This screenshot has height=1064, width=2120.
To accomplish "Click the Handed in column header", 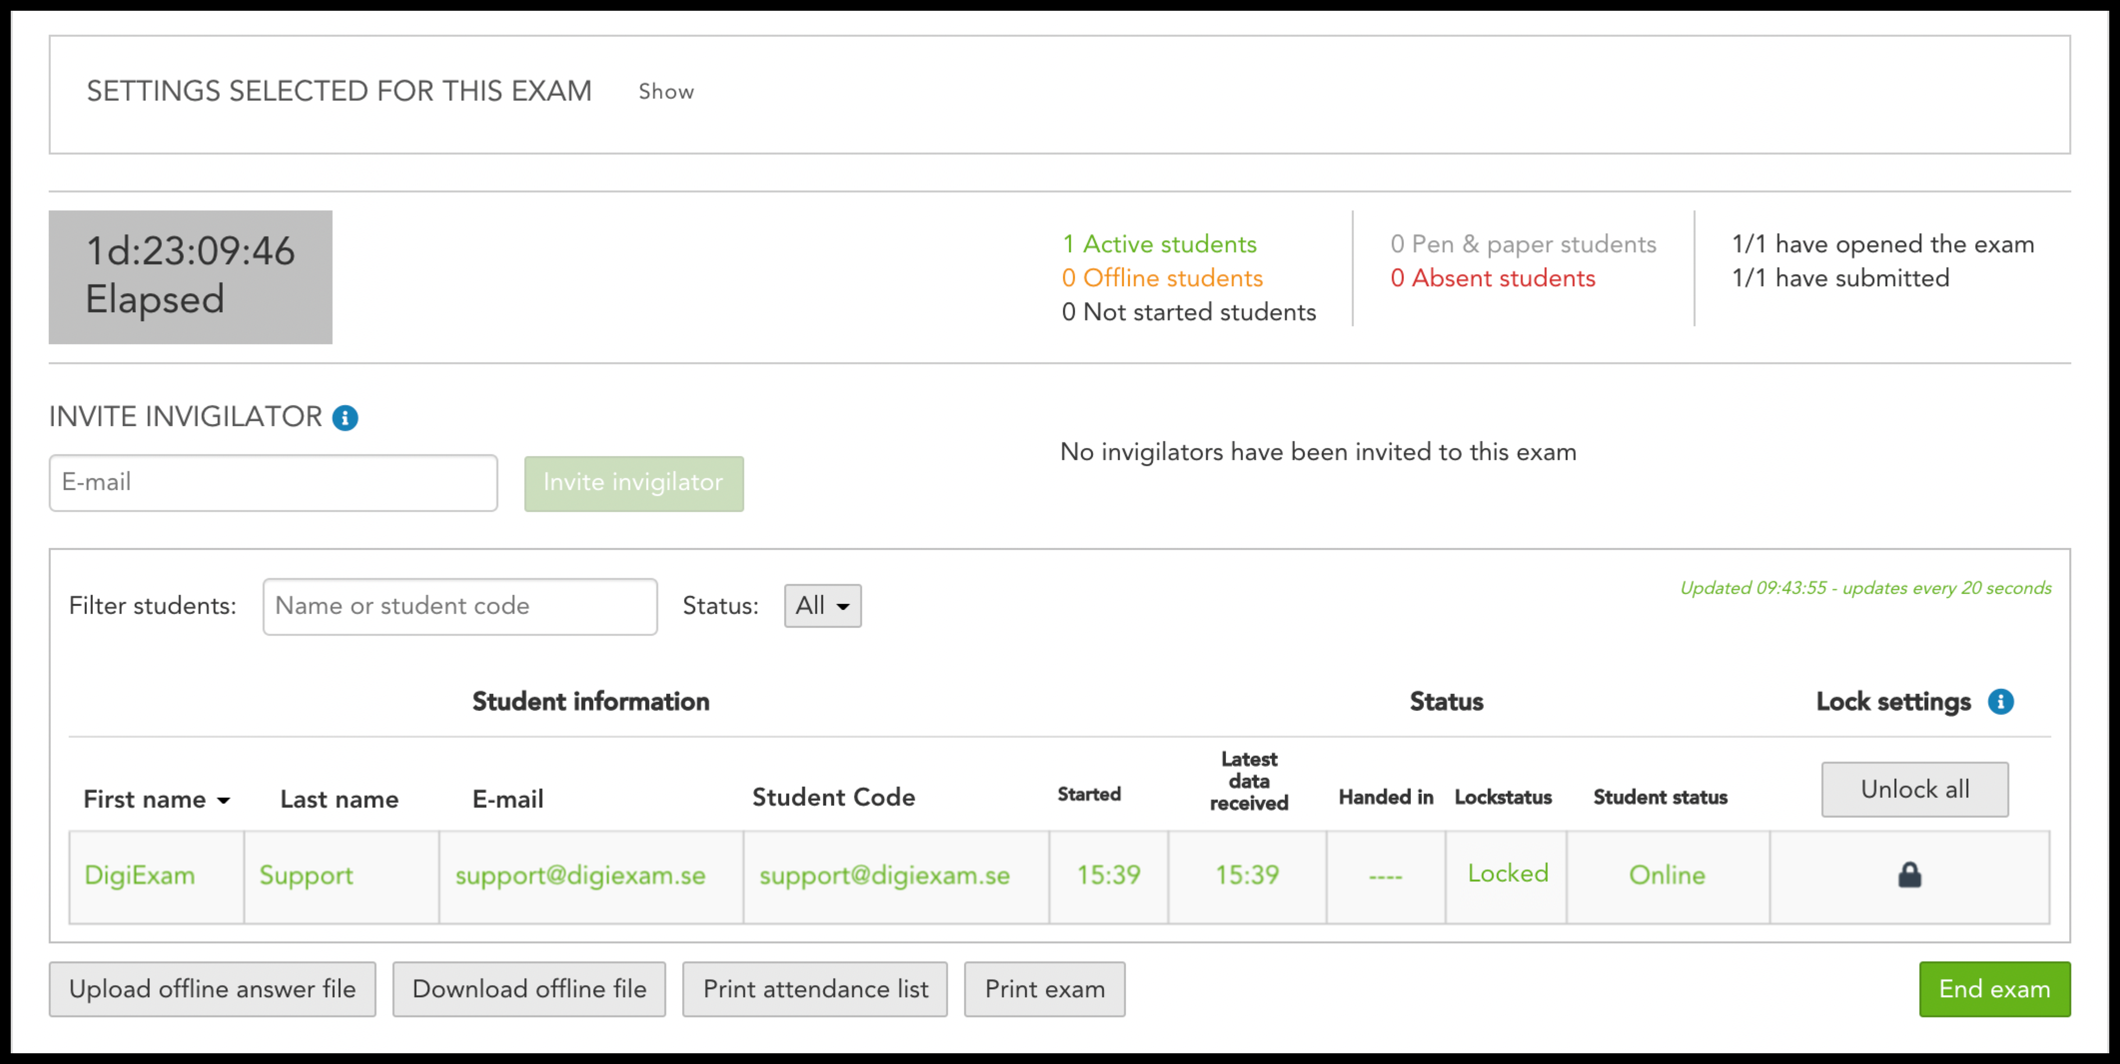I will click(1385, 797).
